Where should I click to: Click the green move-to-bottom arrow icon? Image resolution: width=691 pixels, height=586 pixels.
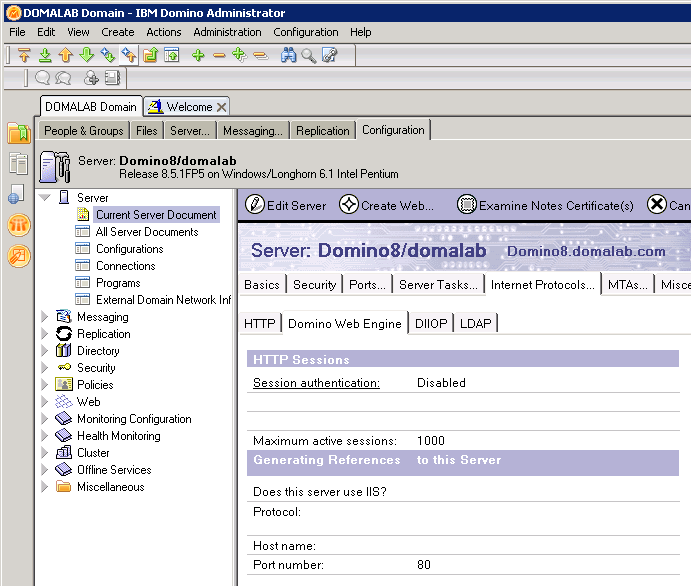click(45, 55)
